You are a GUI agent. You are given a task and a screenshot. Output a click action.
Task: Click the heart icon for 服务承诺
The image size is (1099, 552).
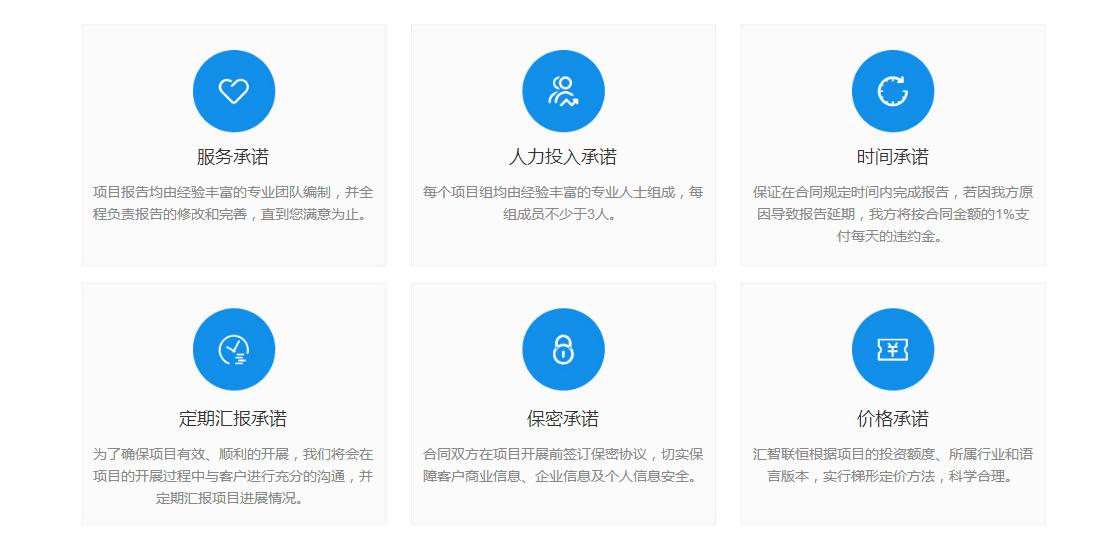click(x=233, y=91)
